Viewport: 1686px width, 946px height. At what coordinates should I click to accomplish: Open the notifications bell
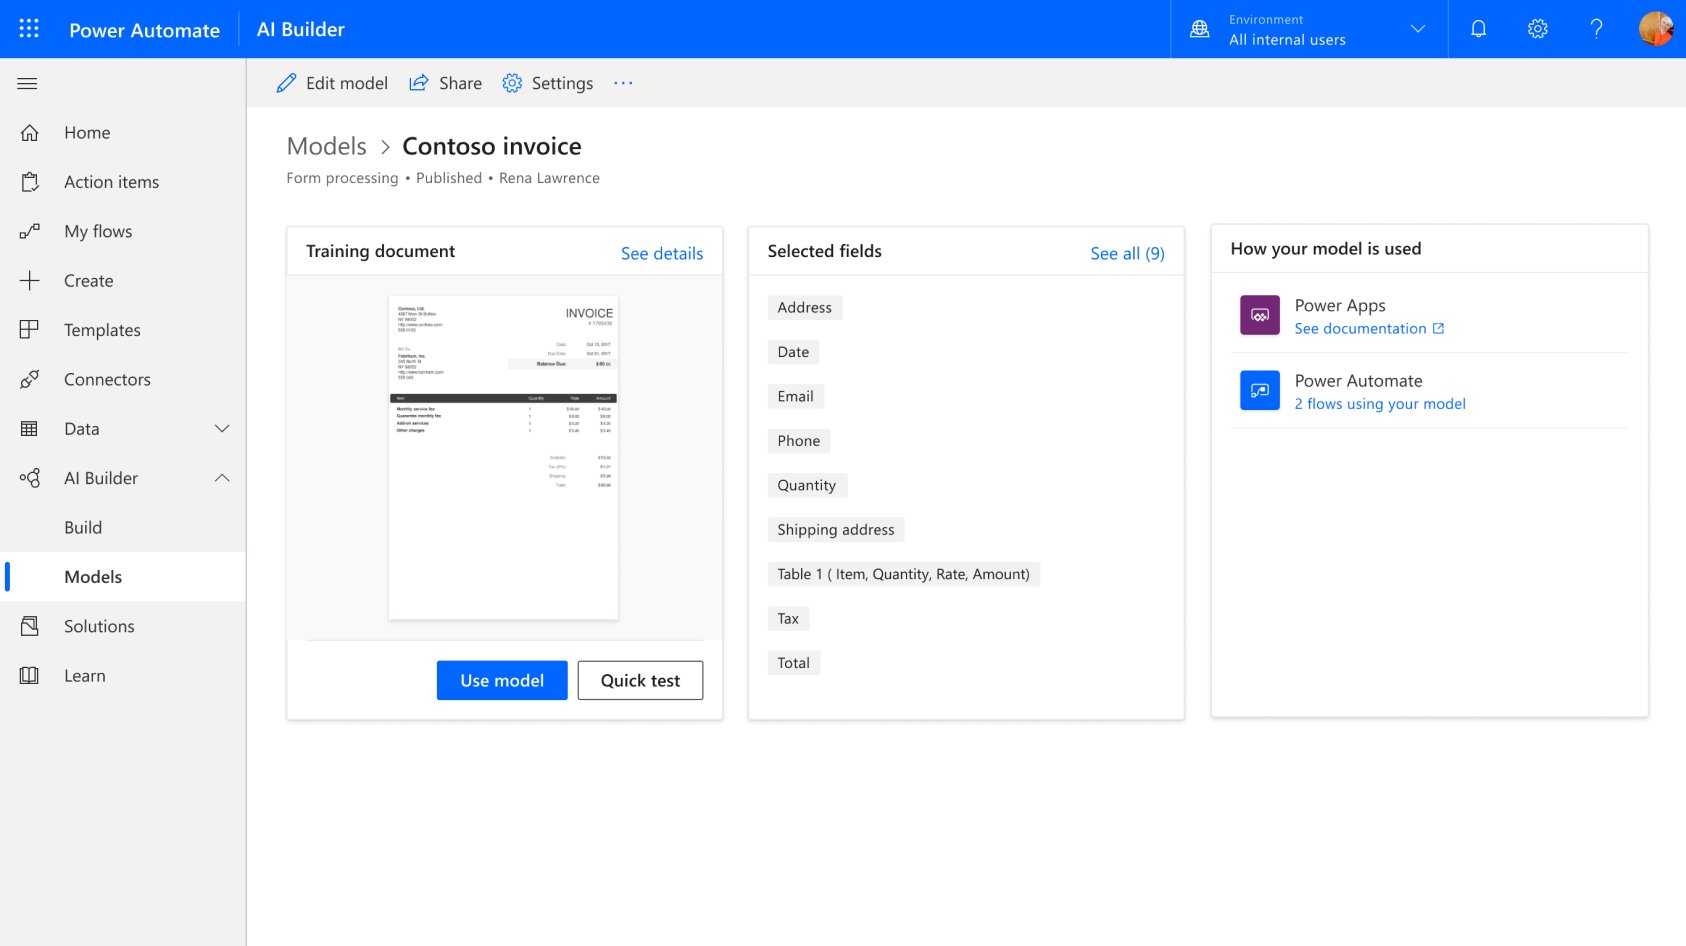tap(1478, 29)
